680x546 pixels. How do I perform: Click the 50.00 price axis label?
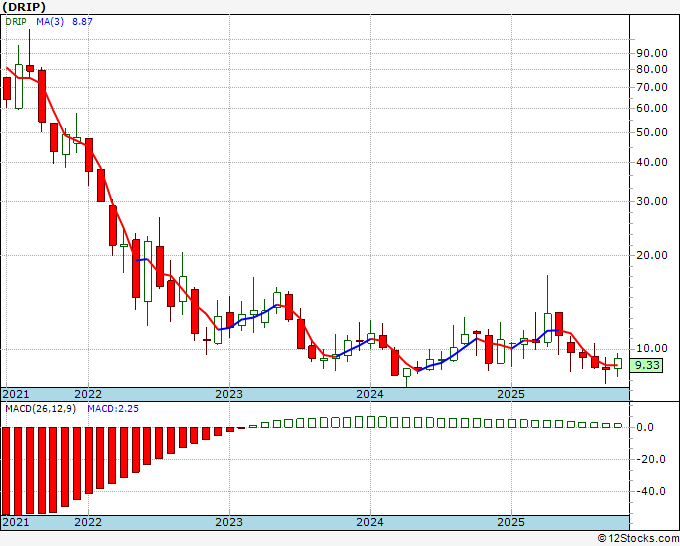coord(652,132)
